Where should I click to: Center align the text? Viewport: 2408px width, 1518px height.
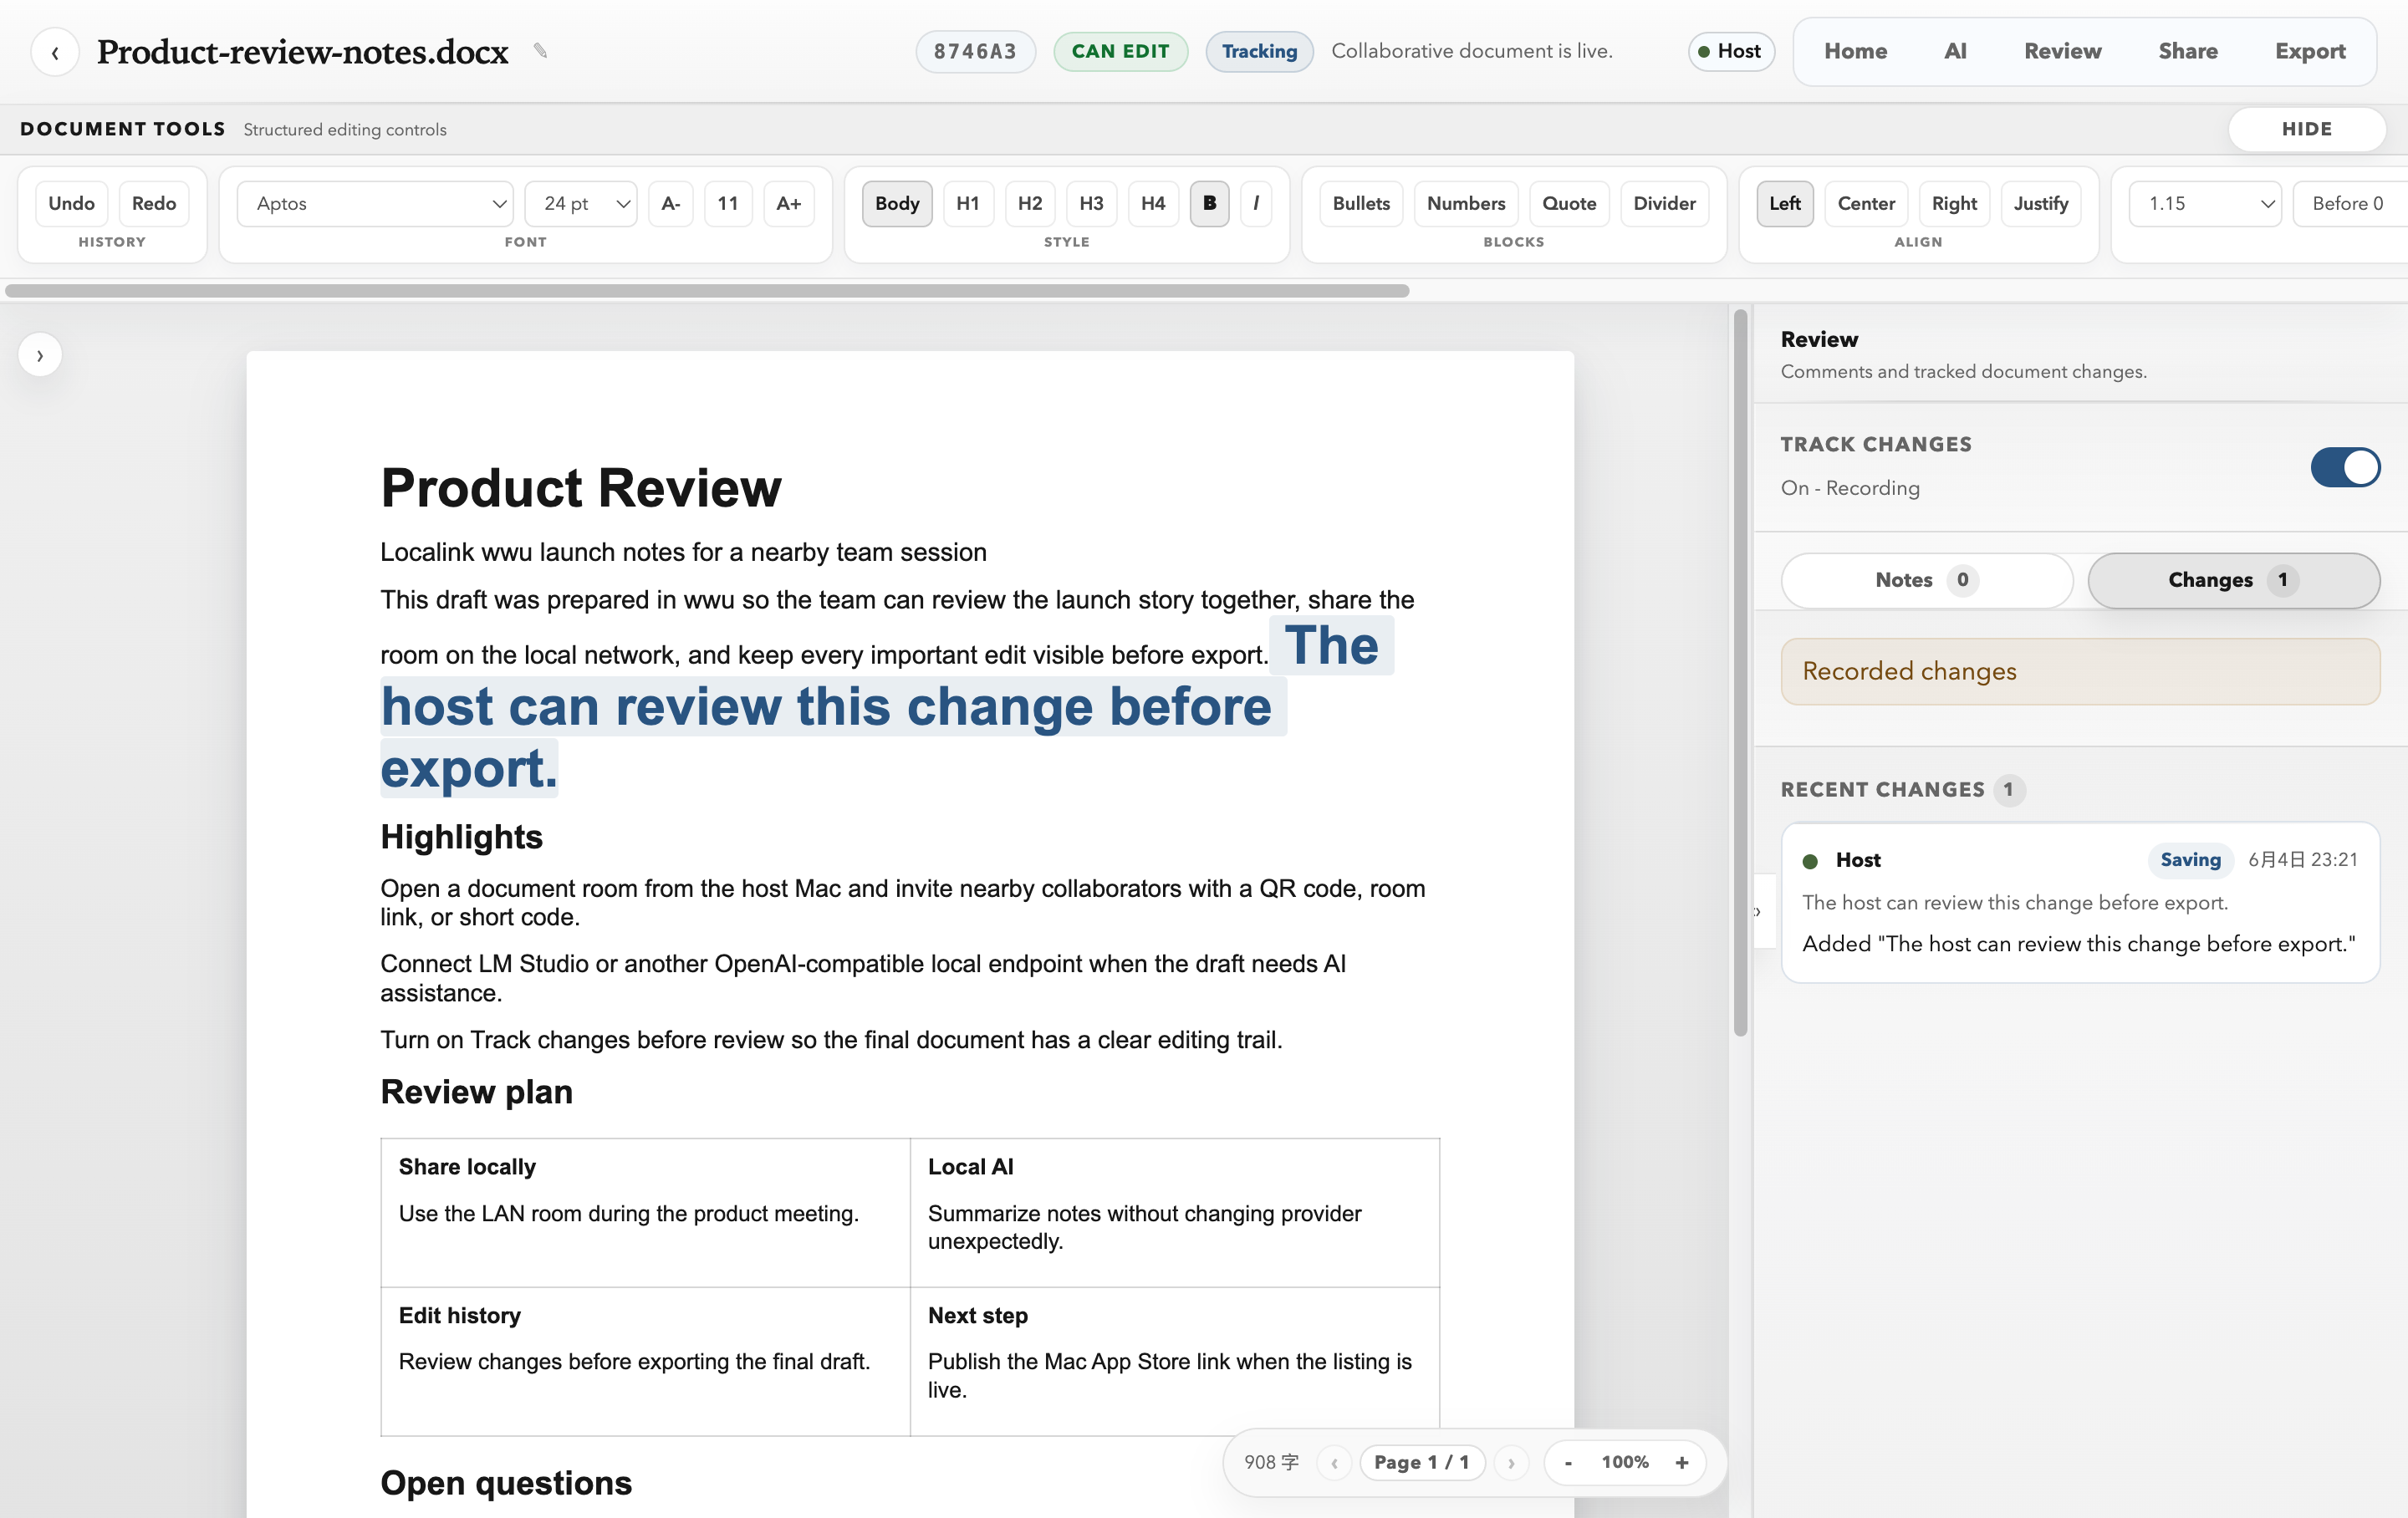pyautogui.click(x=1866, y=203)
